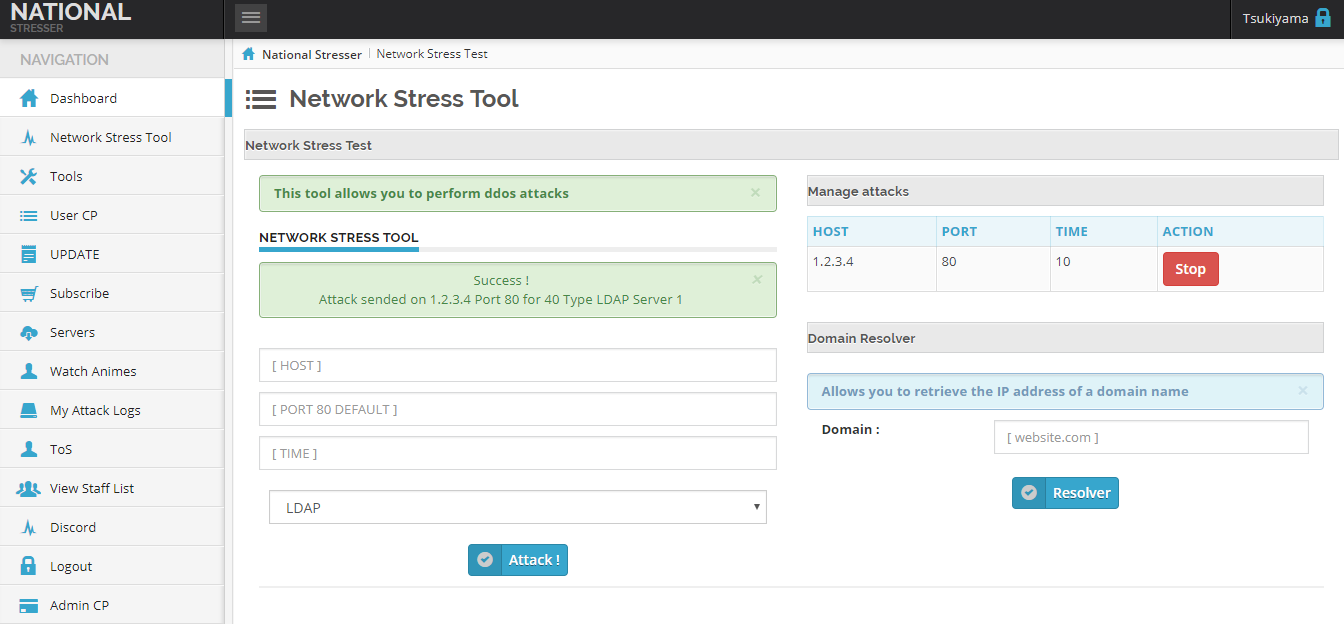
Task: Open User CP list icon
Action: [29, 215]
